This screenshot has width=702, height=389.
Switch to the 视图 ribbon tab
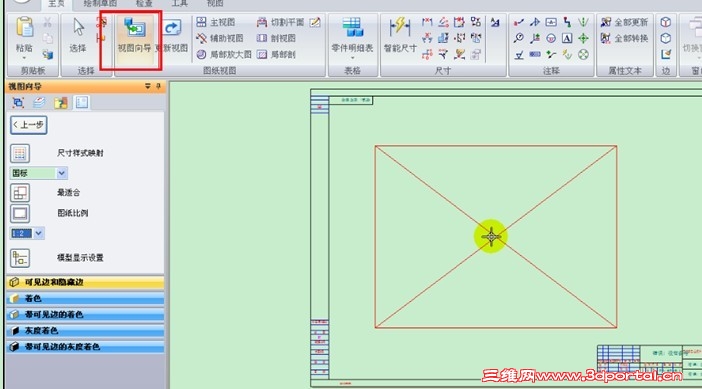(215, 4)
